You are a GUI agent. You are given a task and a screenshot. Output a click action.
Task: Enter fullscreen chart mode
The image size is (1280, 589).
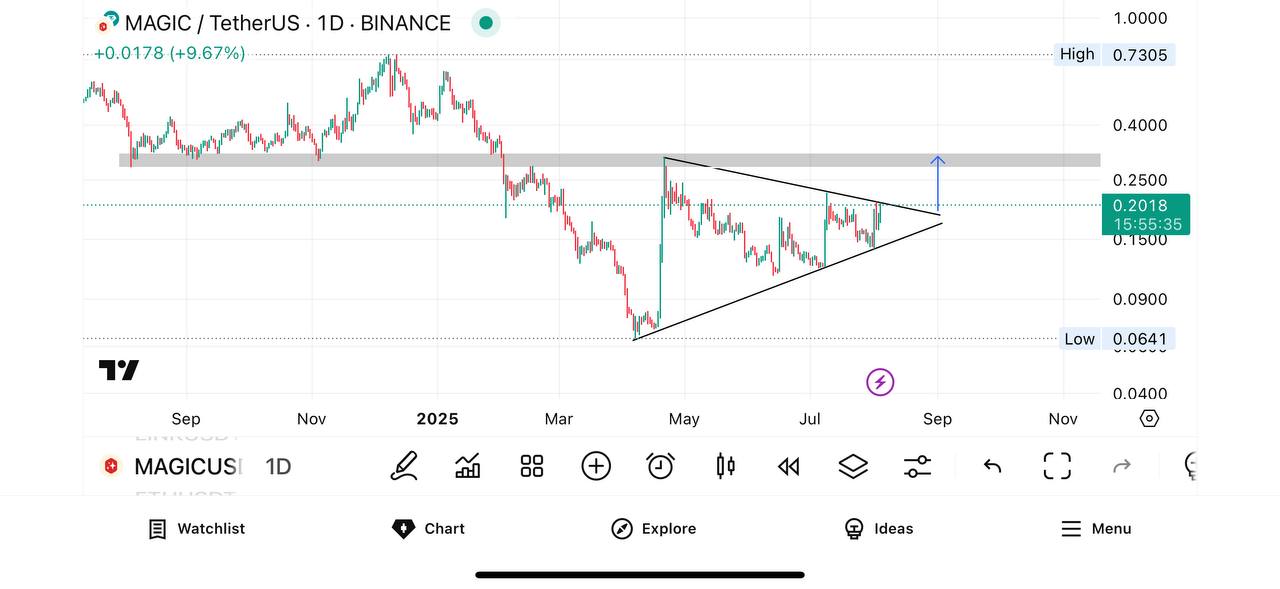point(1057,466)
